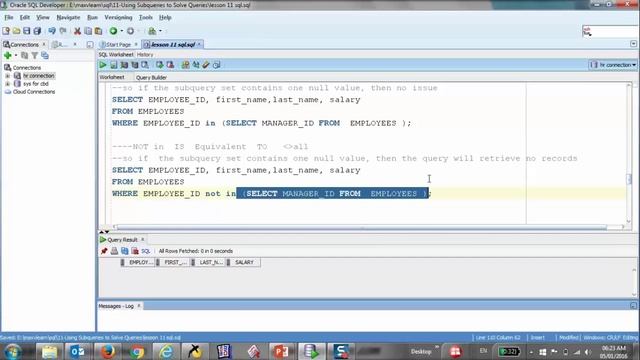The image size is (640, 360).
Task: Click the green plus New Connection icon
Action: 7,56
